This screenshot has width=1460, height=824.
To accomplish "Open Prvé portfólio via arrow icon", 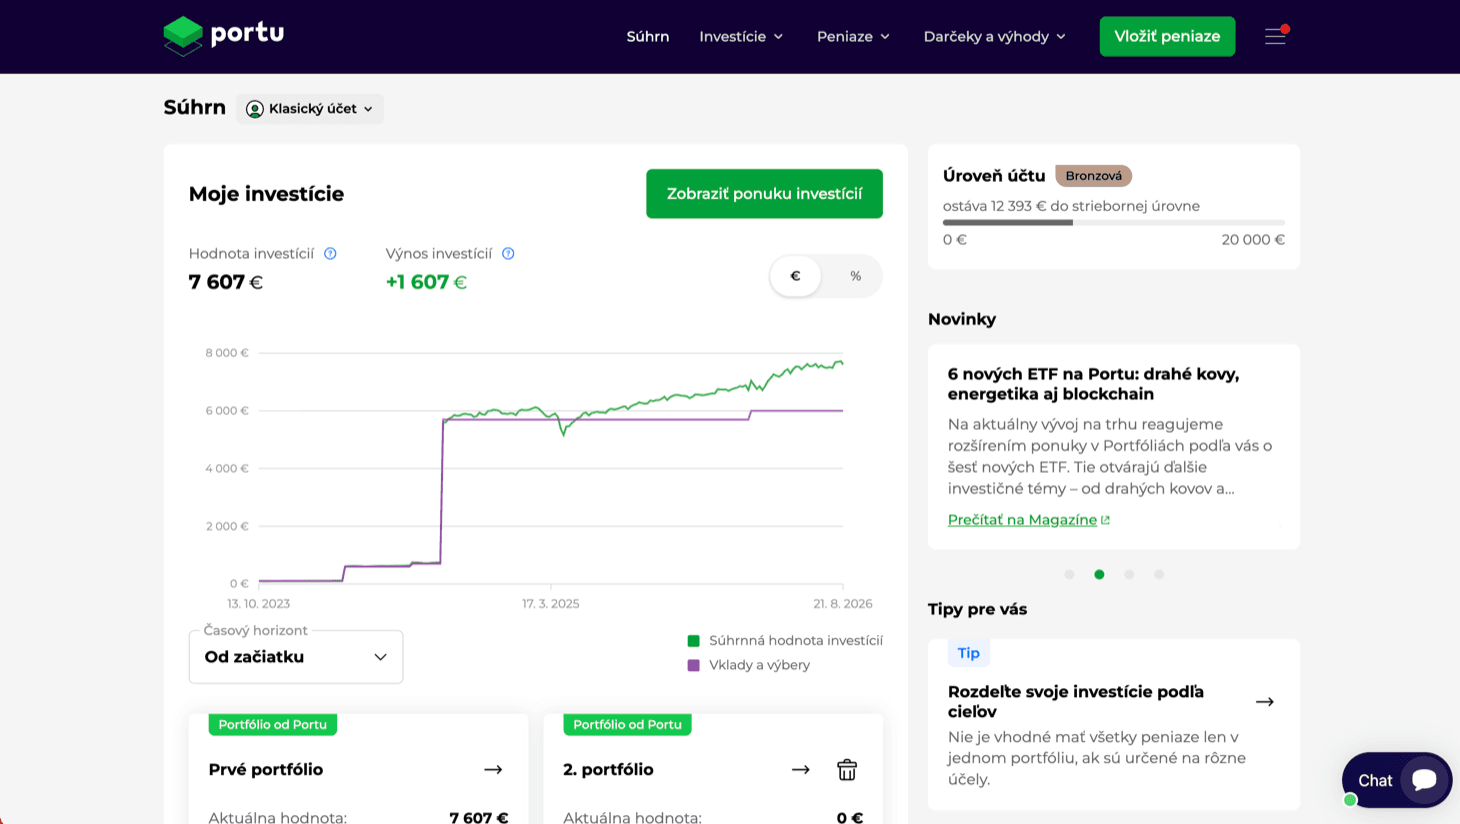I will (493, 769).
